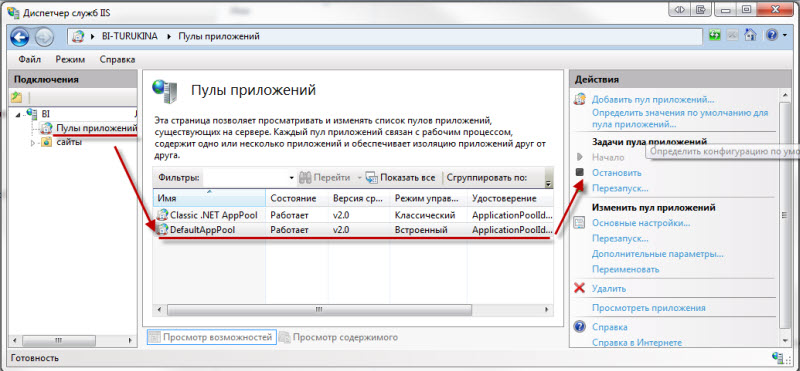Select сайты node in connections tree

coord(69,142)
